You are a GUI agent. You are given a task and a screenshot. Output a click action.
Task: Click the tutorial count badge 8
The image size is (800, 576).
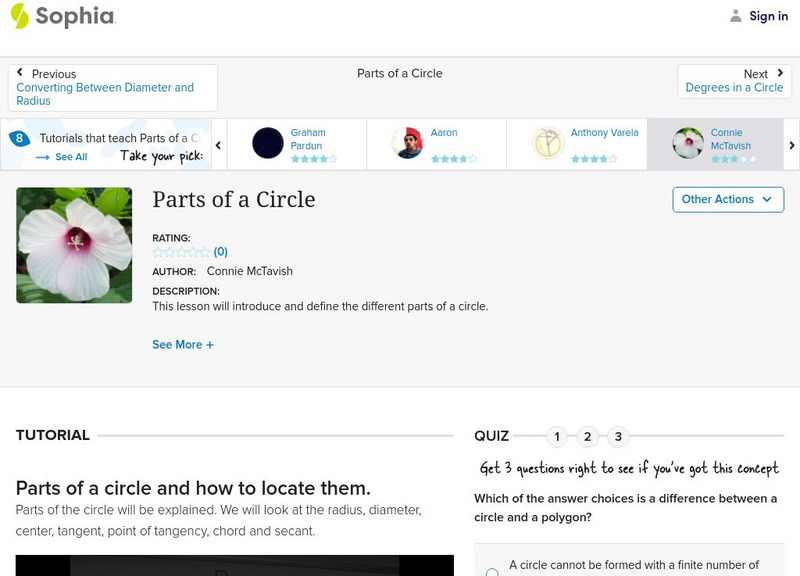pyautogui.click(x=18, y=139)
